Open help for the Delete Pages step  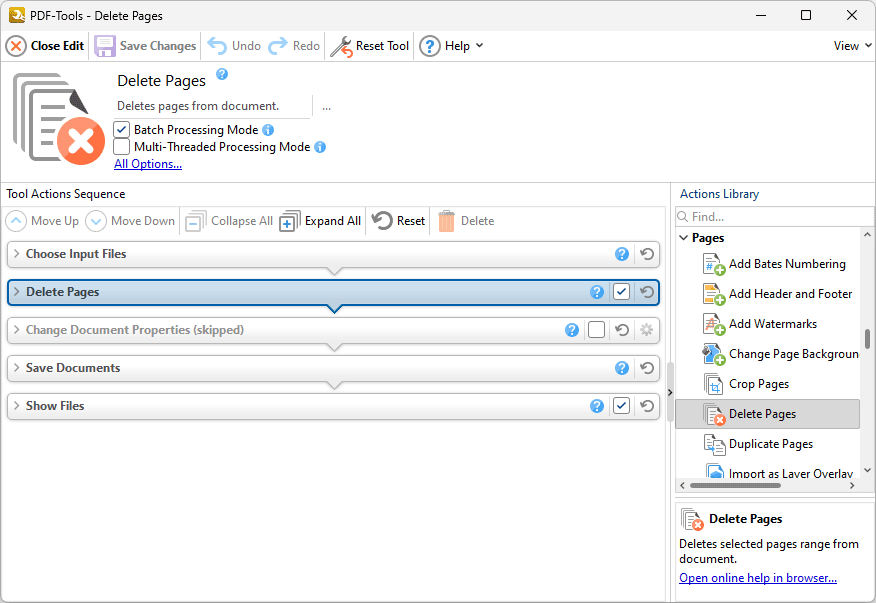pos(597,292)
